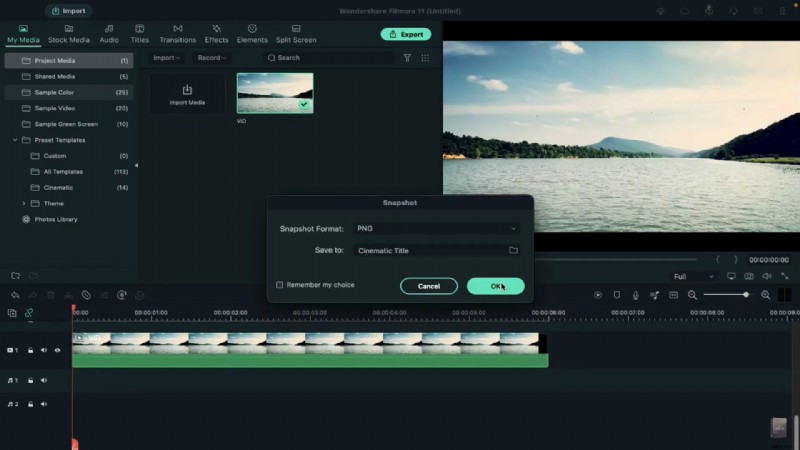Click the voiceover microphone icon

[636, 295]
